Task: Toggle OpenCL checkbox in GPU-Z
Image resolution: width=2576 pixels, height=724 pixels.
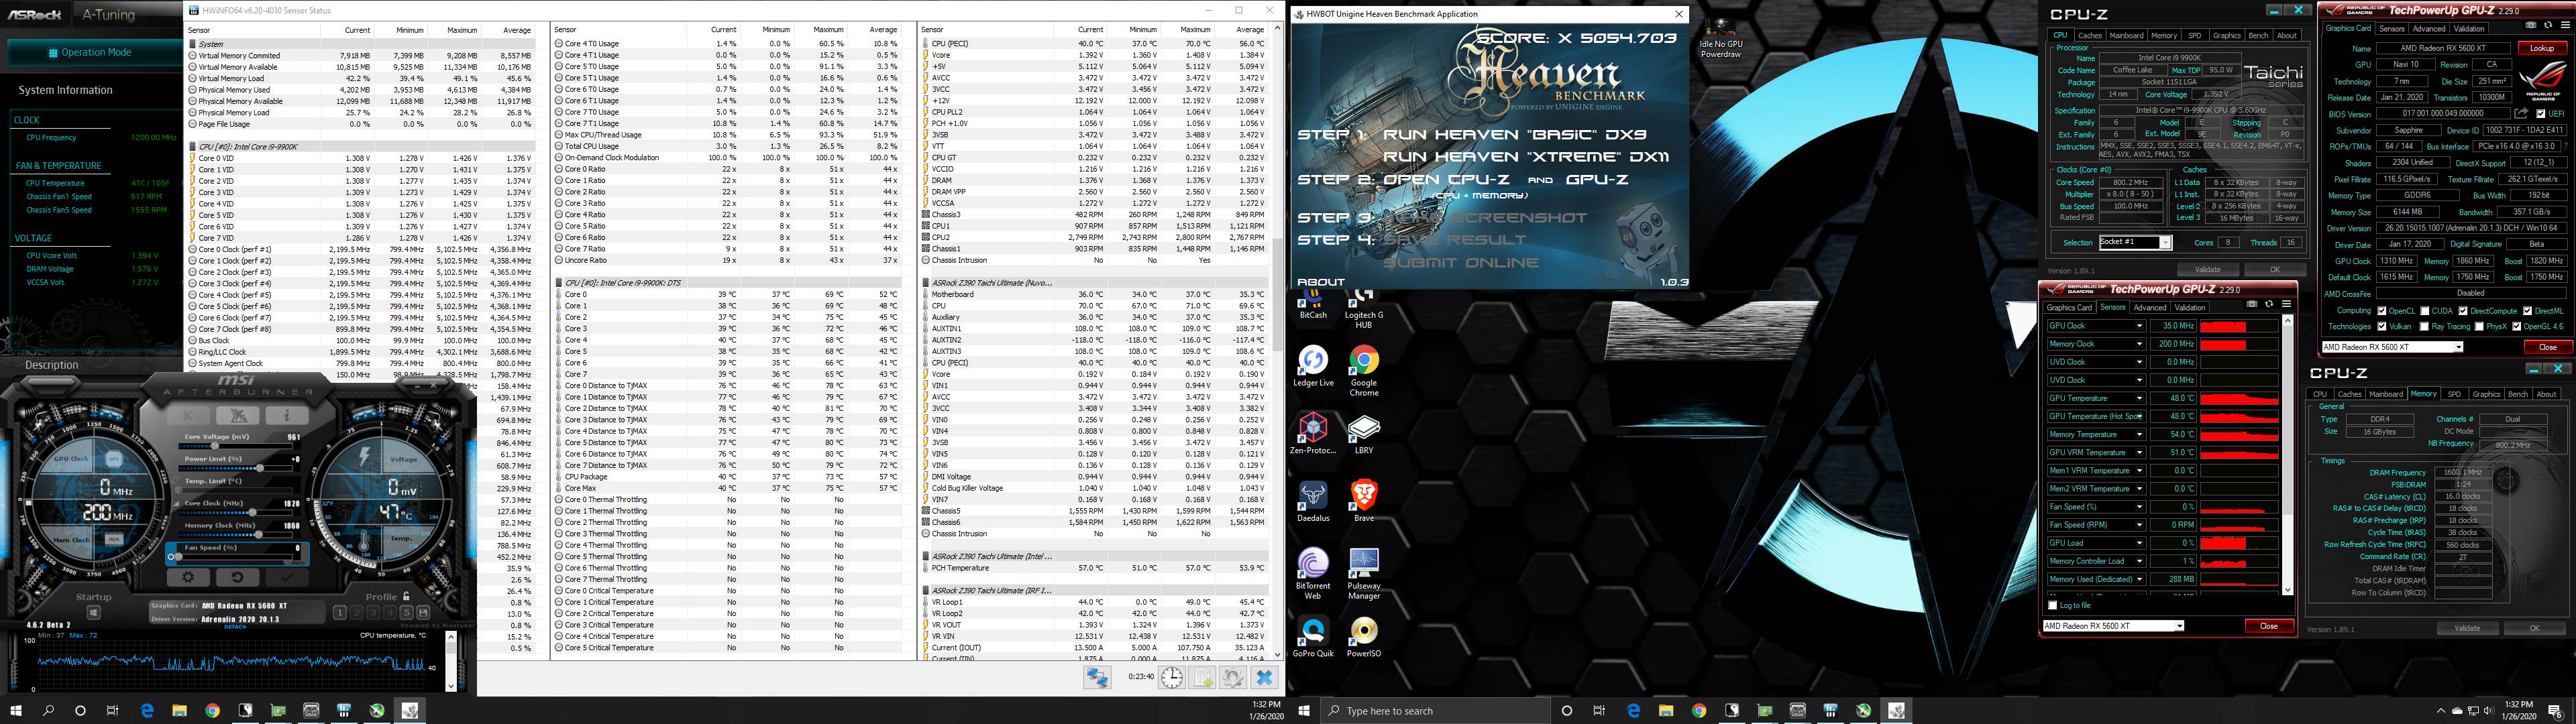Action: 2382,311
